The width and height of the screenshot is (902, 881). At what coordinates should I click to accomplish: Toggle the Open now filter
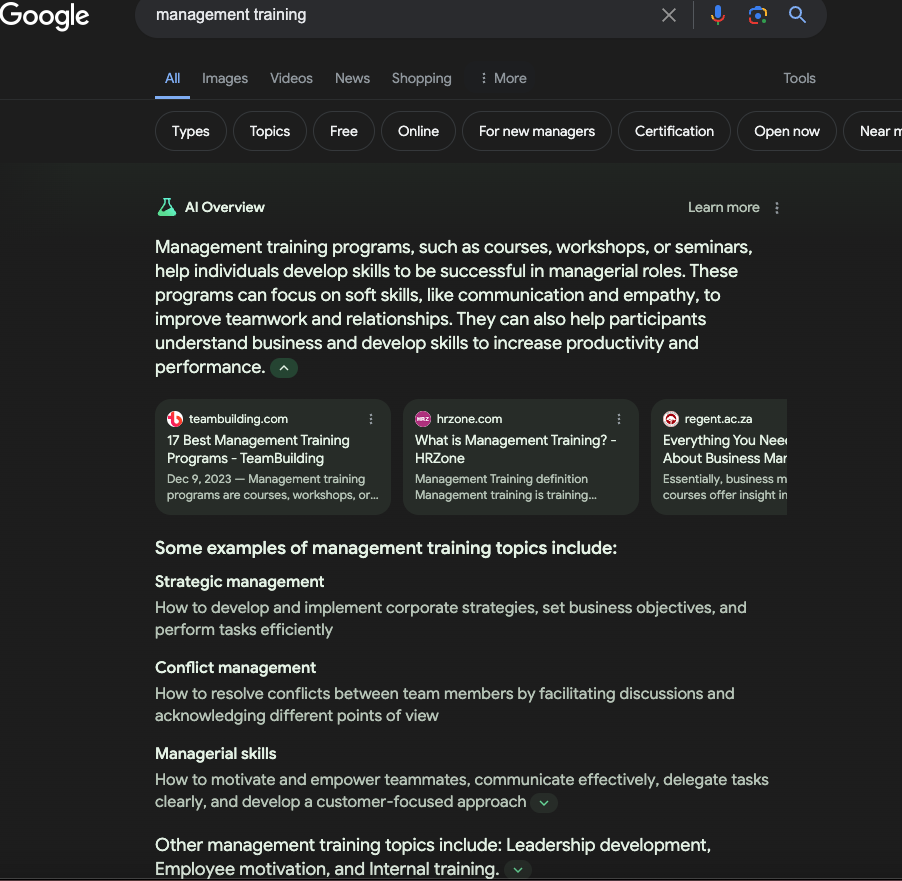pos(786,130)
